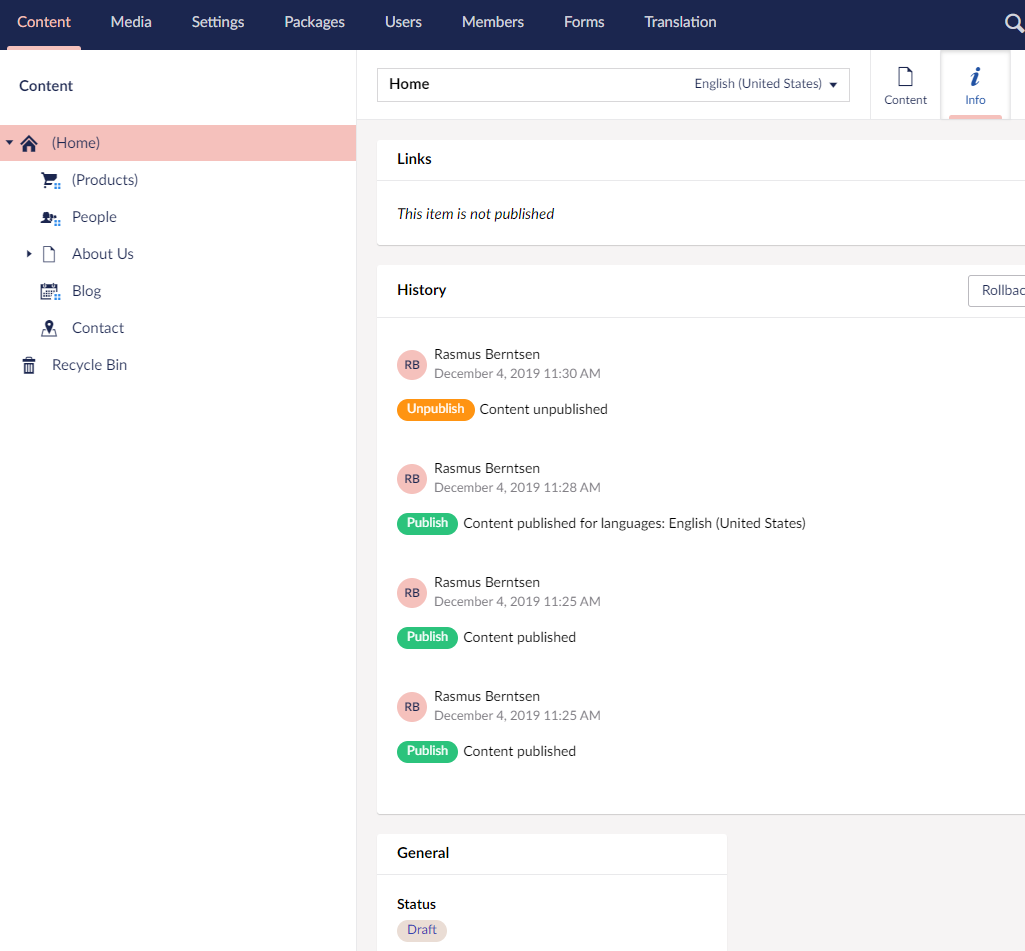Go to the Forms section
Image resolution: width=1025 pixels, height=951 pixels.
point(584,22)
